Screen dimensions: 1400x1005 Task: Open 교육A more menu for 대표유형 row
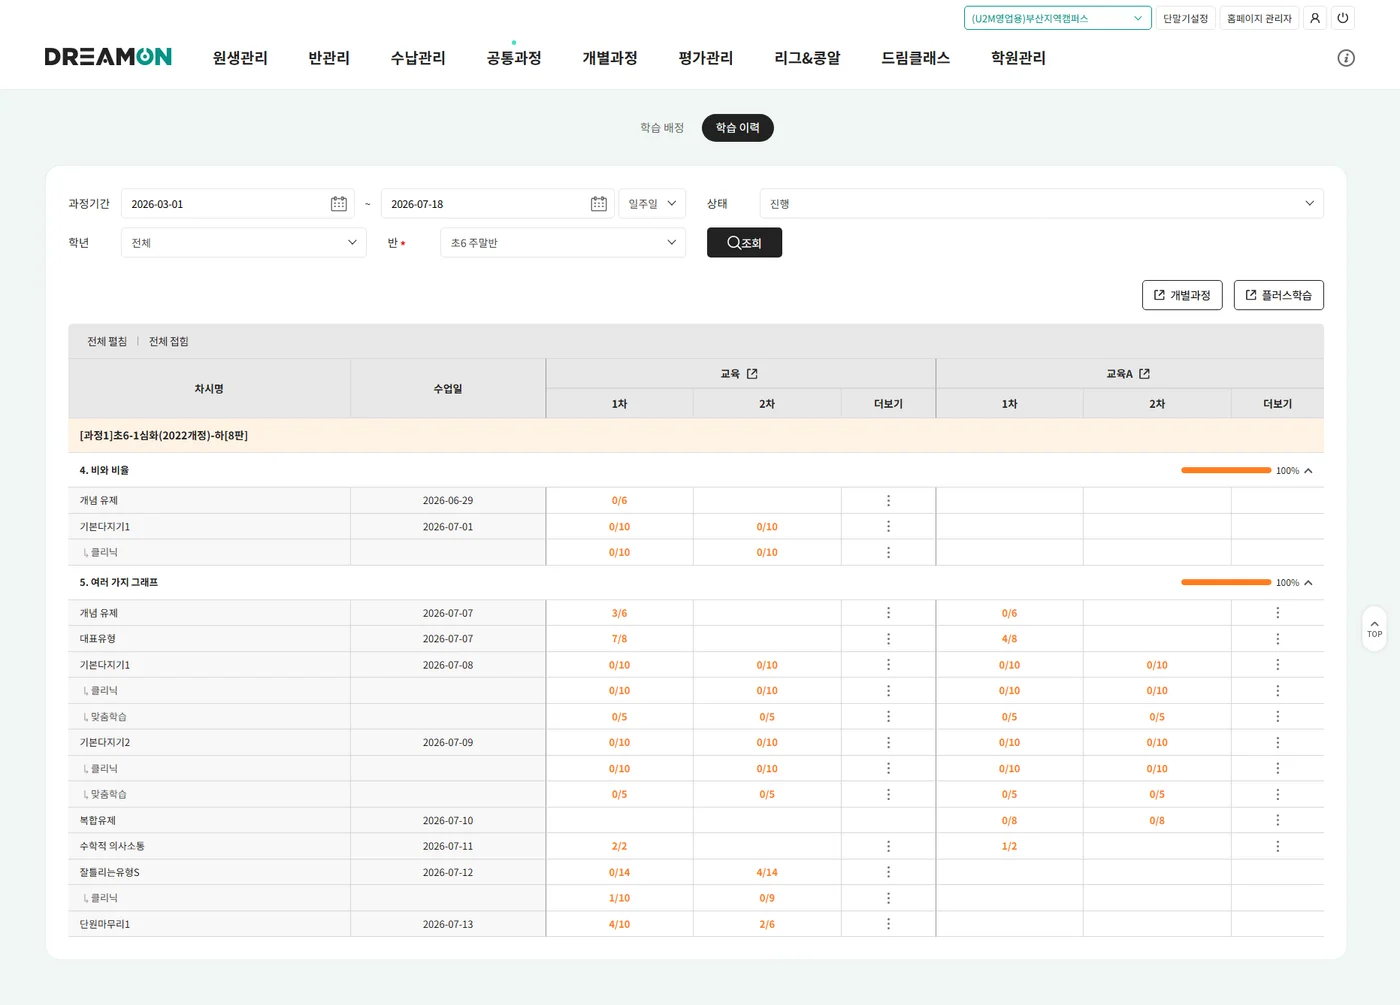click(1277, 639)
